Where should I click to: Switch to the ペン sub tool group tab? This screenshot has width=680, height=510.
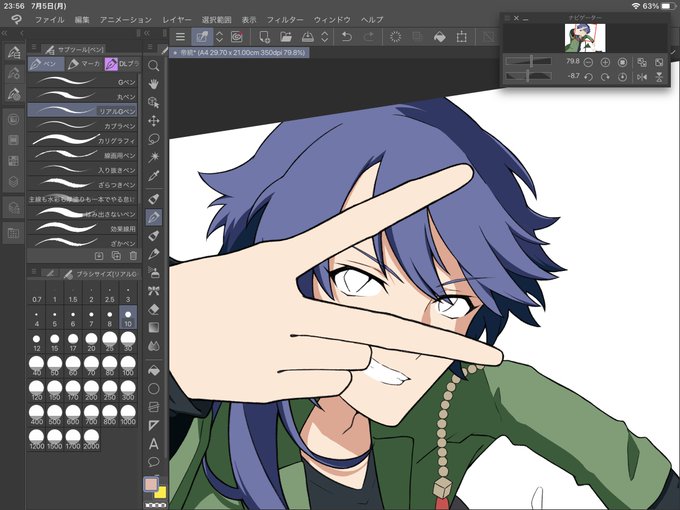(x=46, y=64)
